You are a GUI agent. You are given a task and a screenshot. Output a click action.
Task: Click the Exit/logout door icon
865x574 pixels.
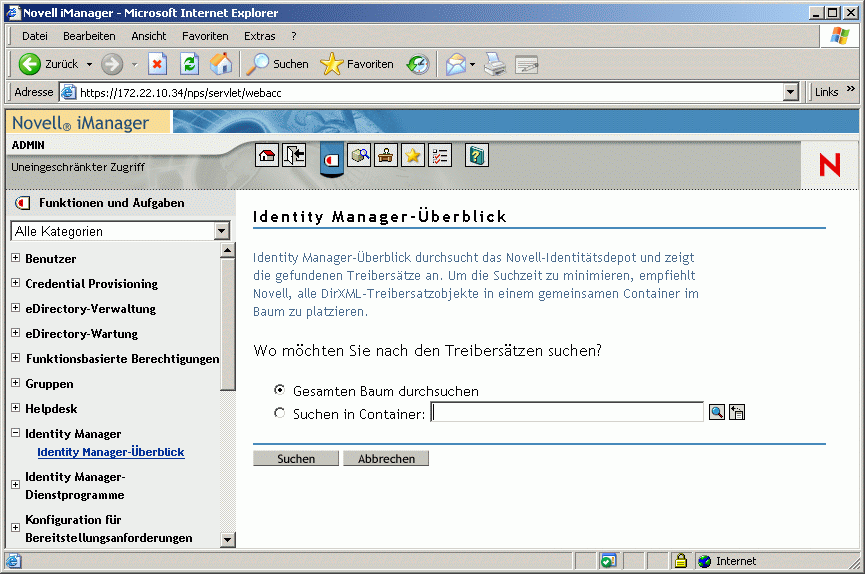[x=294, y=156]
